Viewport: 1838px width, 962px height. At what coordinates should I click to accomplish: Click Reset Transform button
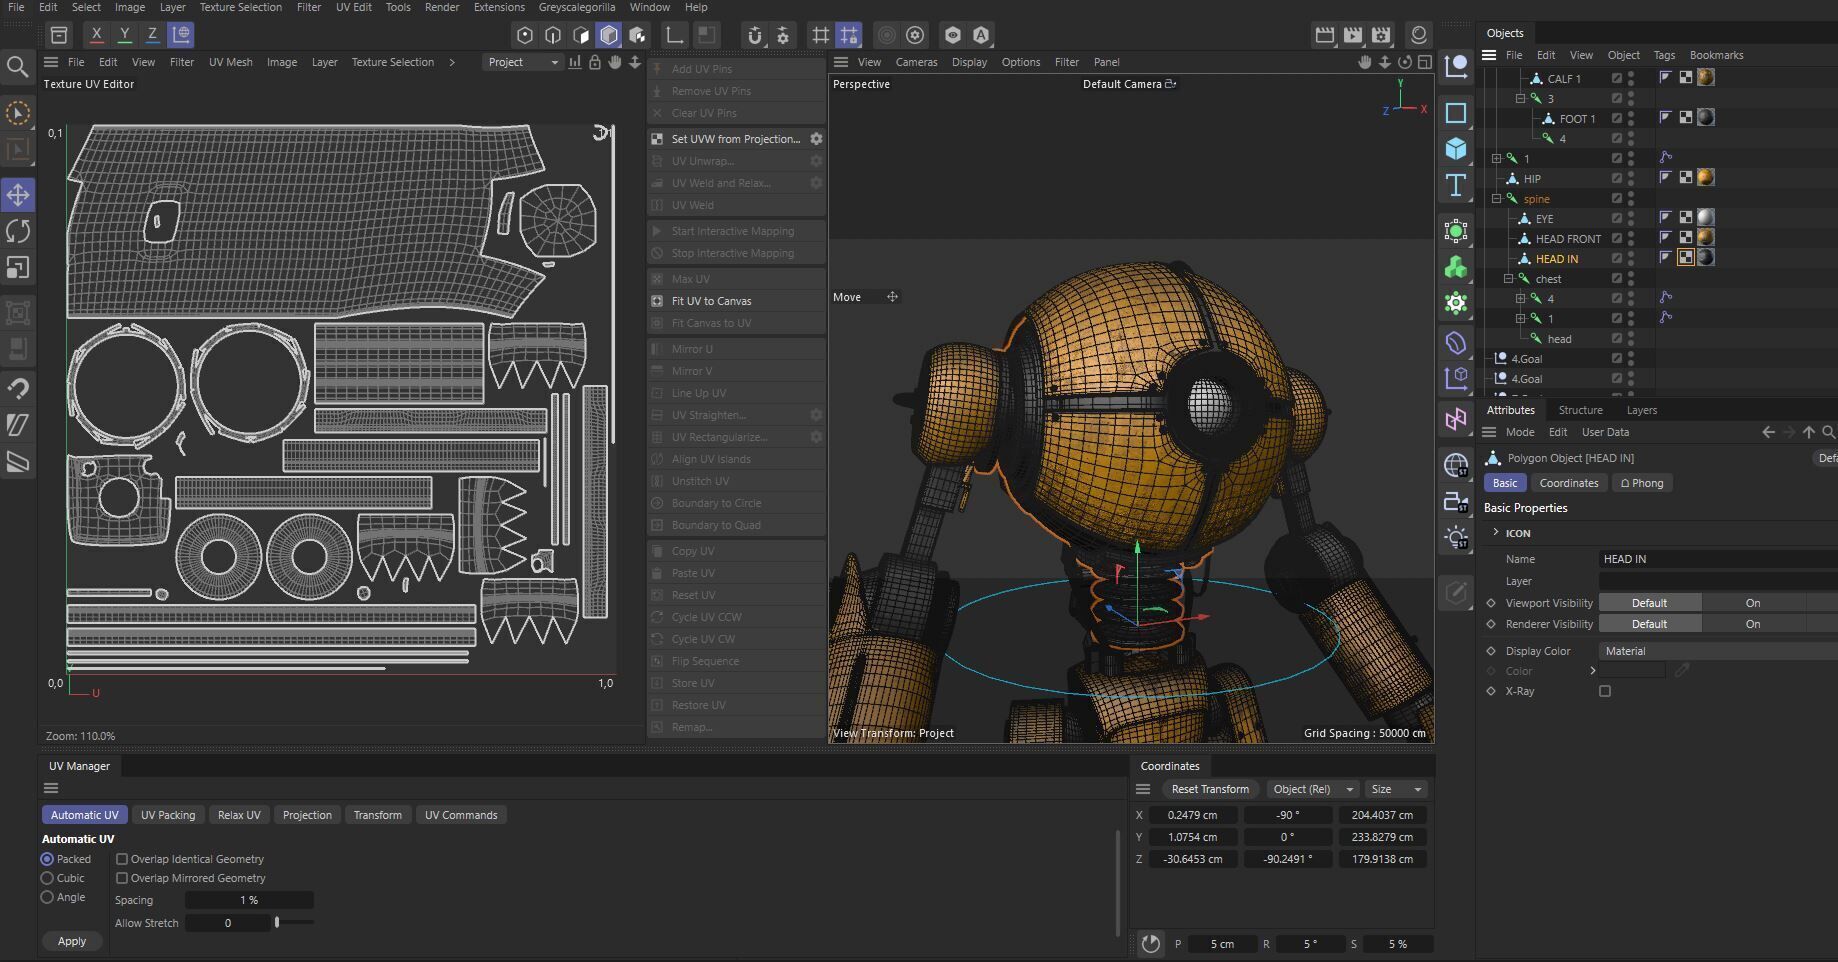1210,789
